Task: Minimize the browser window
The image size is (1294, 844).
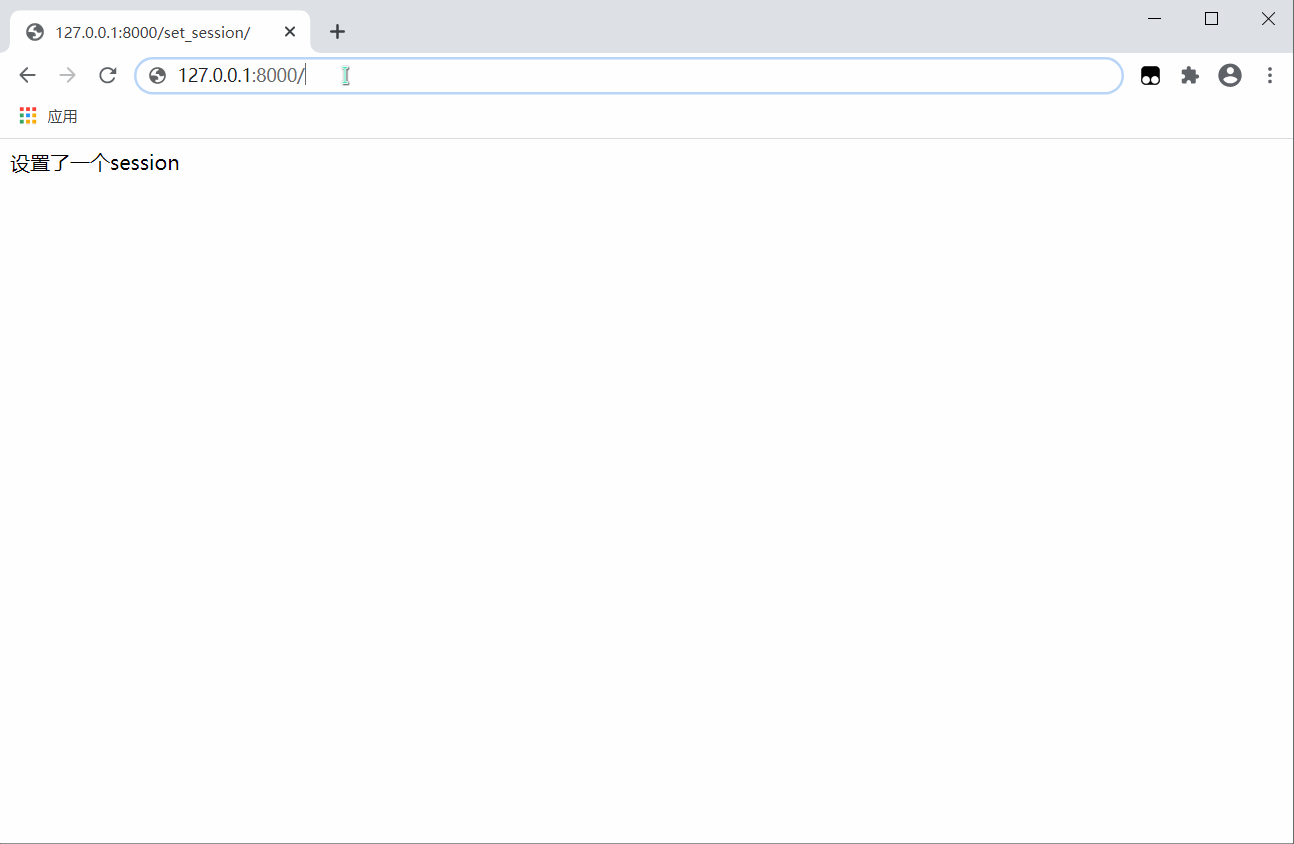Action: coord(1154,18)
